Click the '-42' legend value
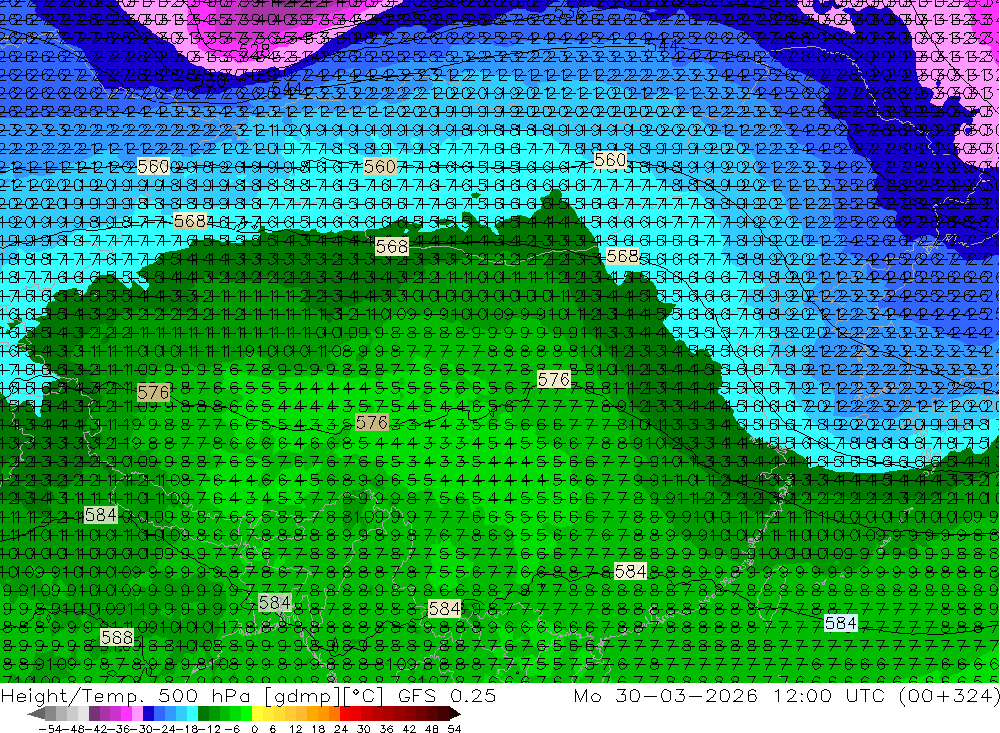 click(x=96, y=729)
